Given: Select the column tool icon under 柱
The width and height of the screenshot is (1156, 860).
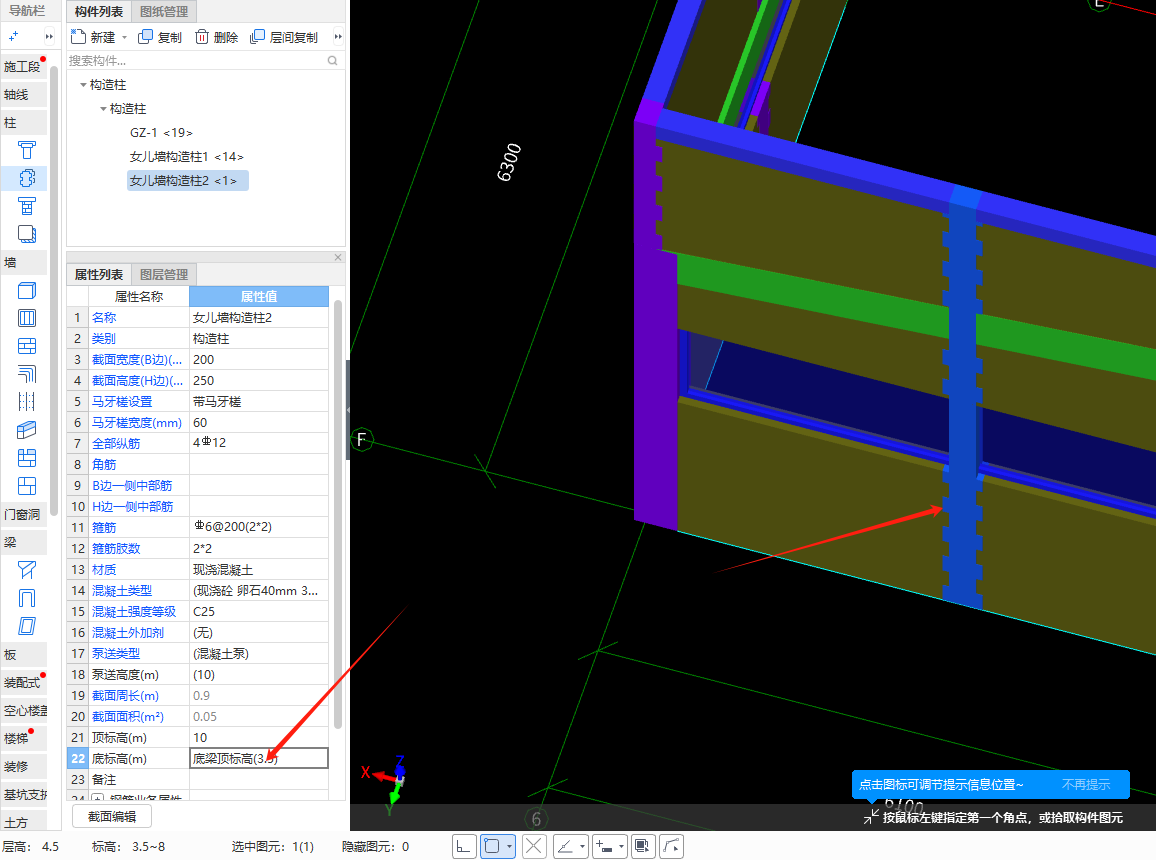Looking at the screenshot, I should click(x=27, y=150).
